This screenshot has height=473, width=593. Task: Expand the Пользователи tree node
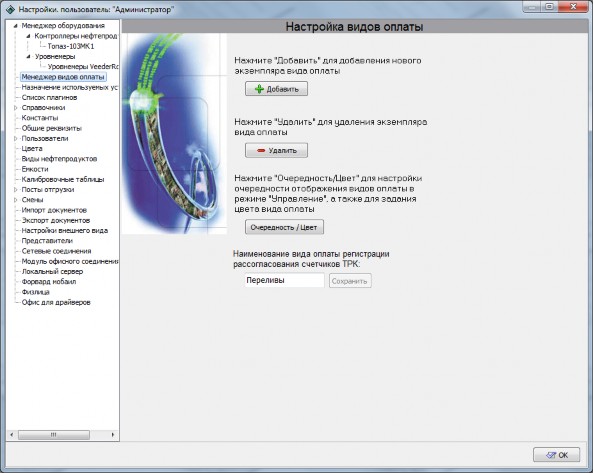click(x=16, y=138)
